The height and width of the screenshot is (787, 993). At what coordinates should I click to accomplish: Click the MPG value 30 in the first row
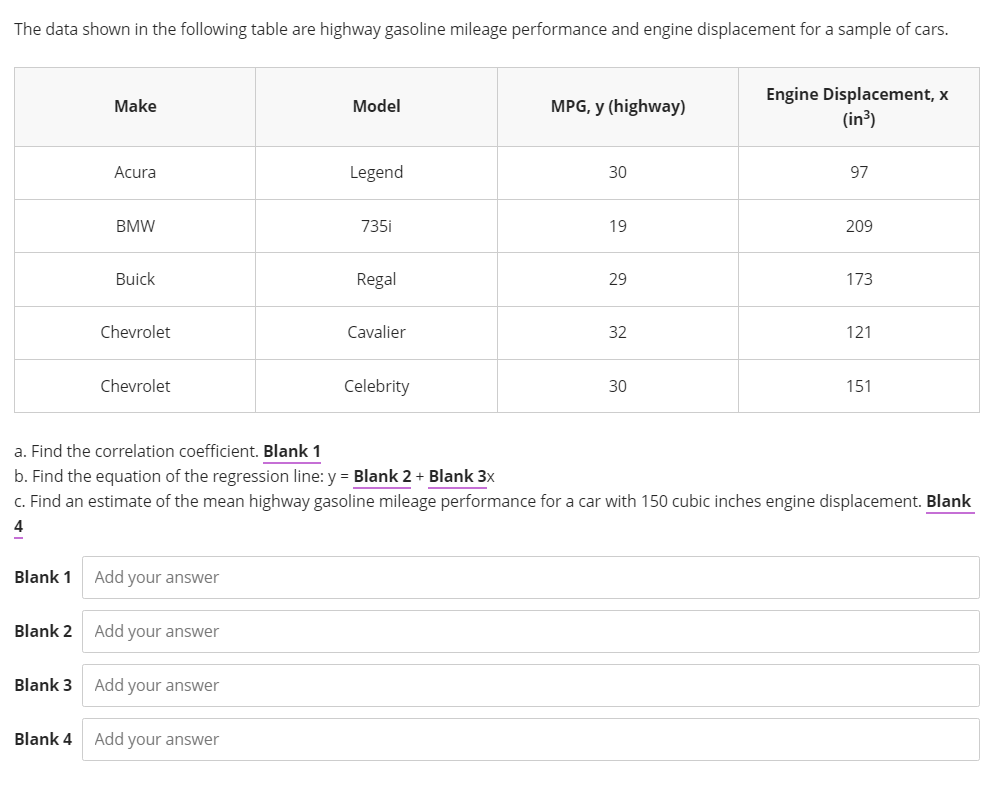(x=617, y=172)
